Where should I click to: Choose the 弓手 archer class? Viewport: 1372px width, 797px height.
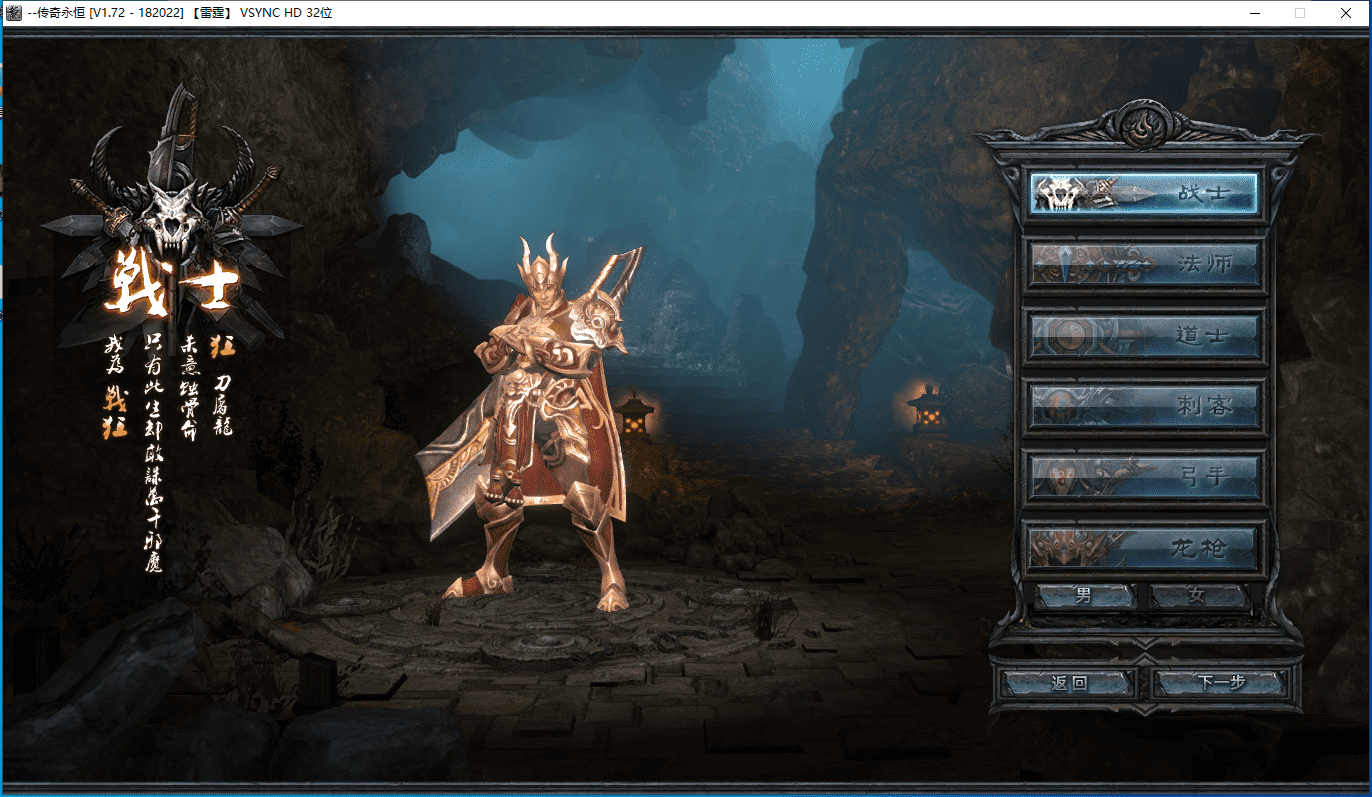1145,477
